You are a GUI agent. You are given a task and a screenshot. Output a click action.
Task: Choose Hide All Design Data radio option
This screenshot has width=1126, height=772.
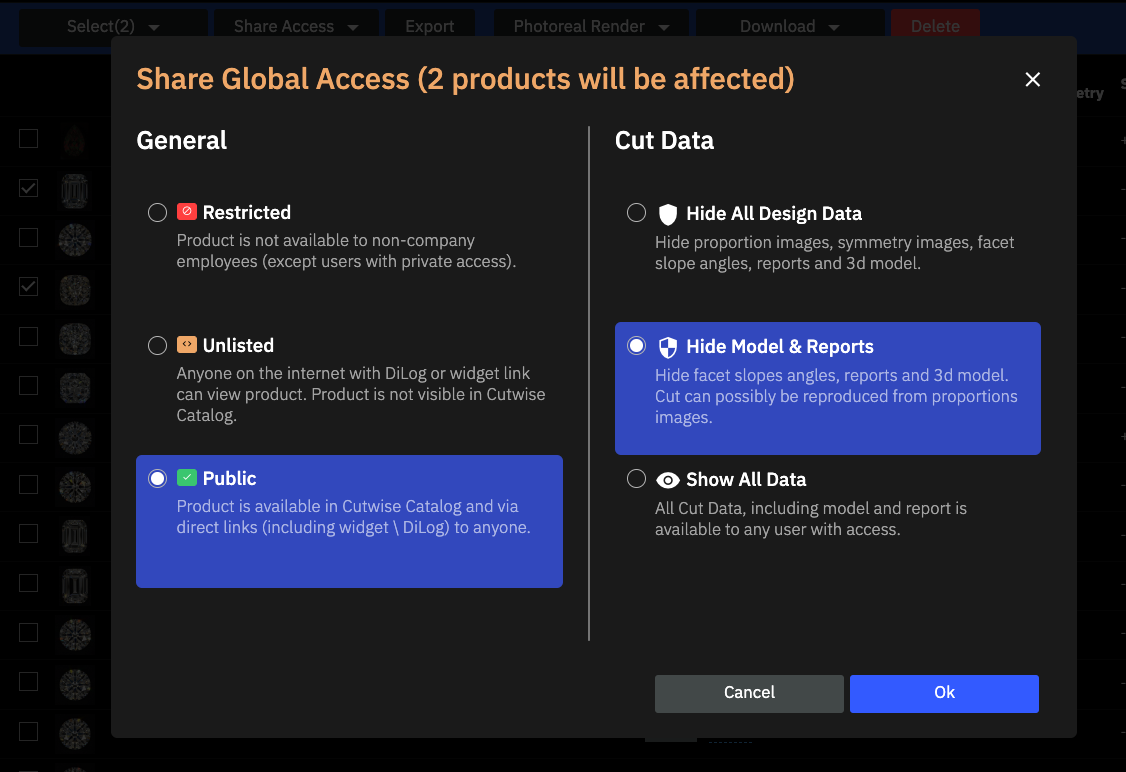(636, 213)
